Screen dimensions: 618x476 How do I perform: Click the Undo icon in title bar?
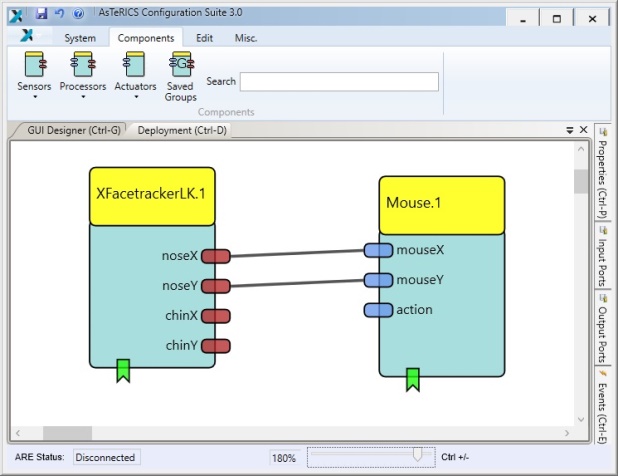[x=59, y=14]
